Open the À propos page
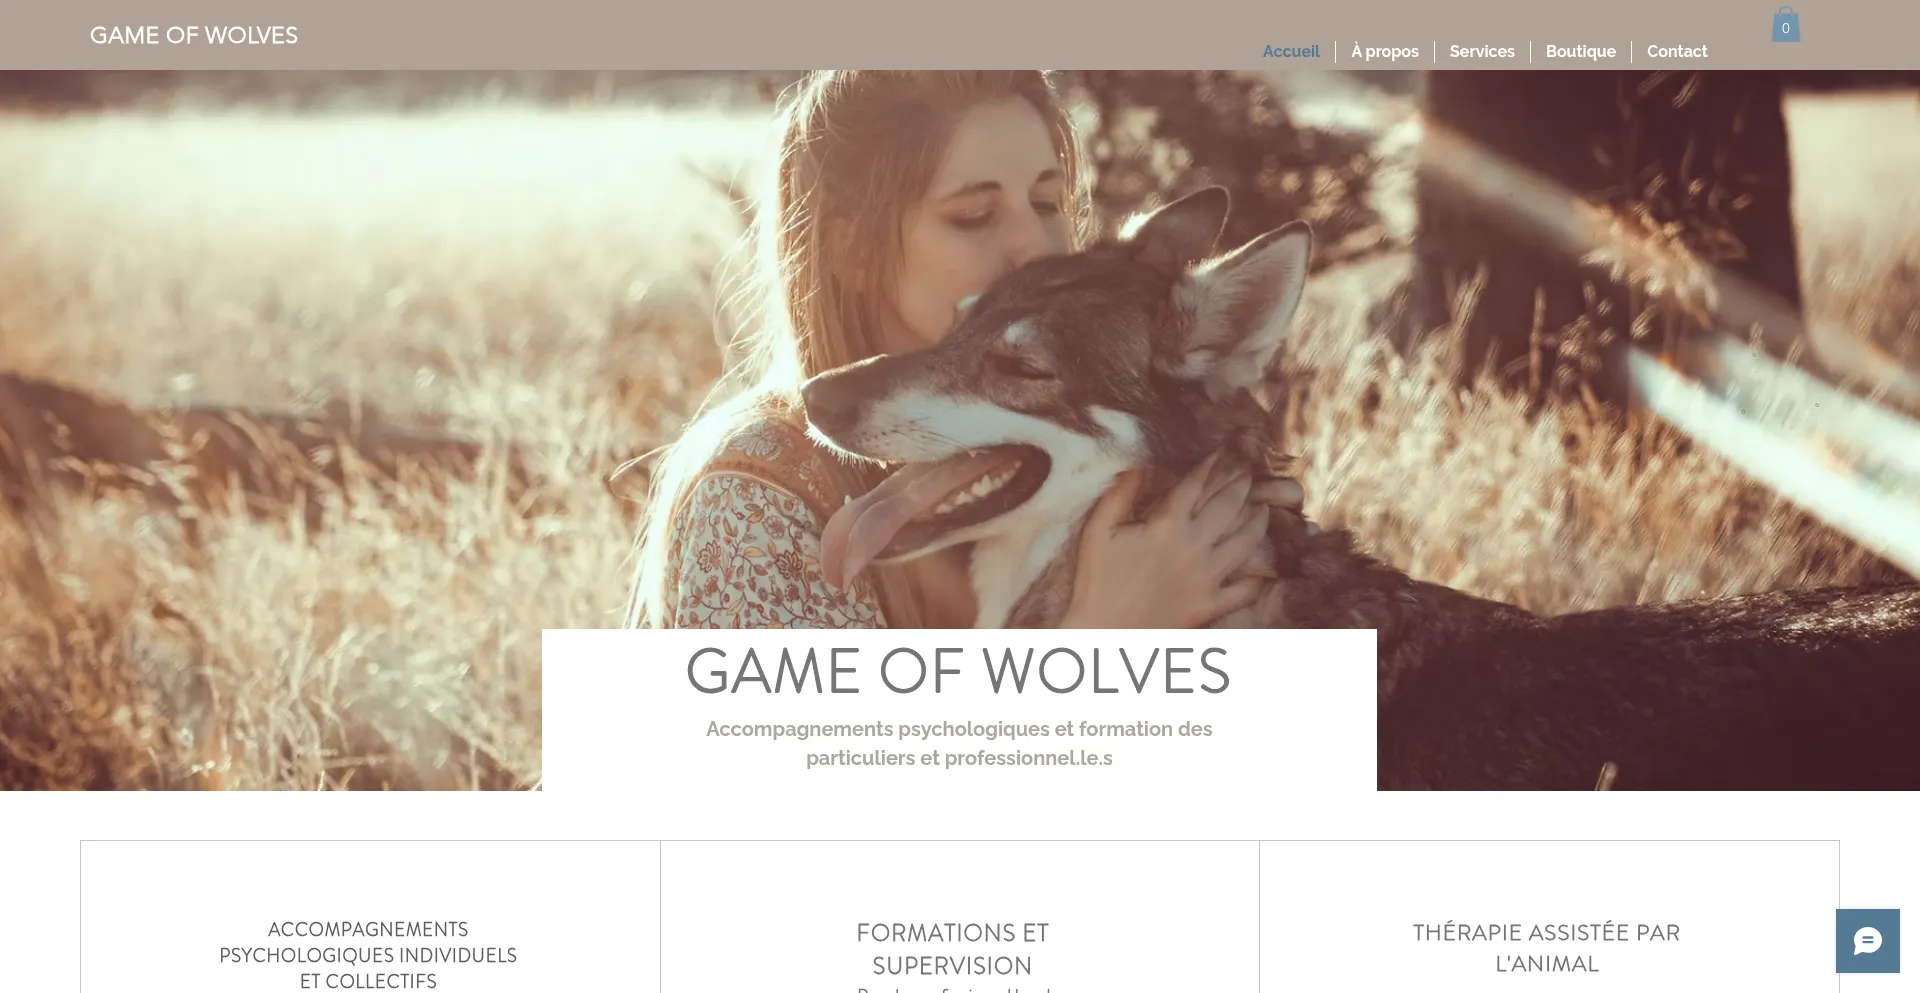The height and width of the screenshot is (993, 1920). pos(1385,51)
